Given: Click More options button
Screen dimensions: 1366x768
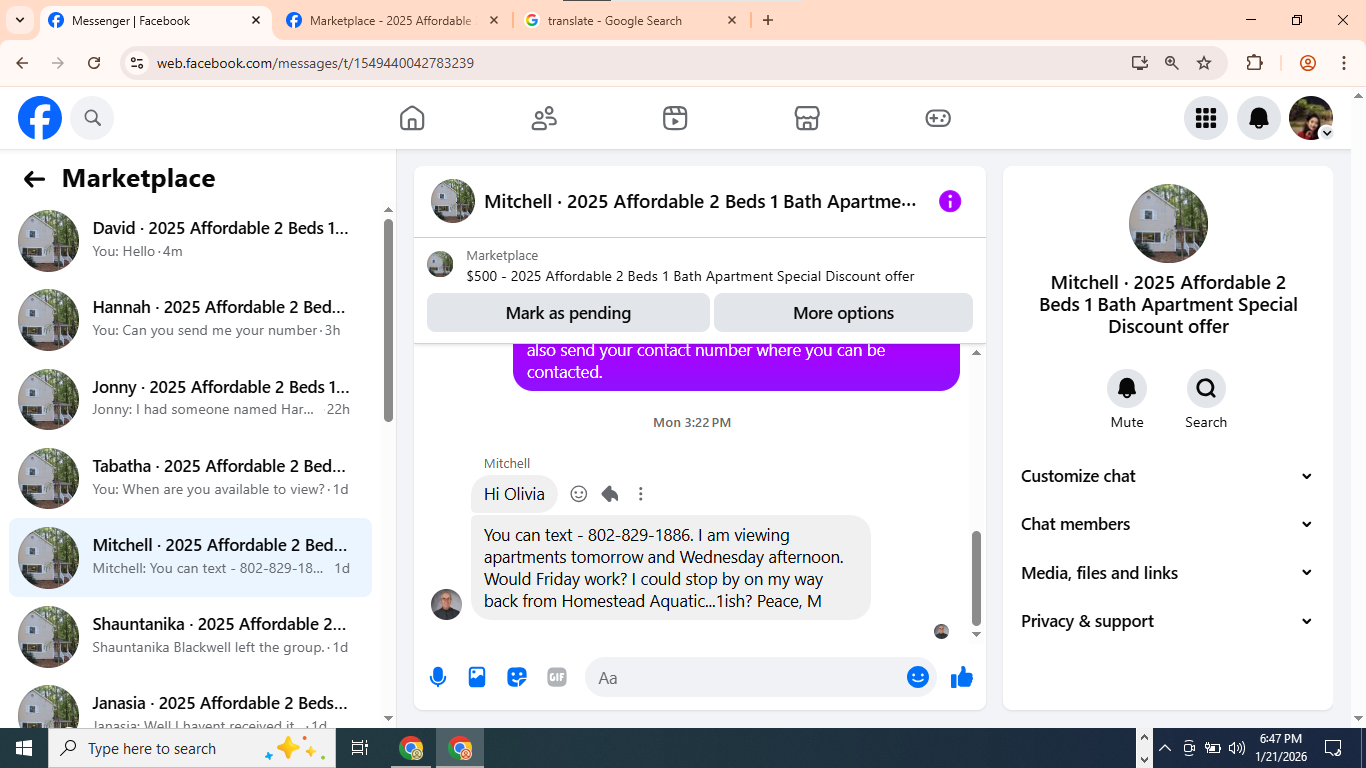Looking at the screenshot, I should tap(843, 313).
